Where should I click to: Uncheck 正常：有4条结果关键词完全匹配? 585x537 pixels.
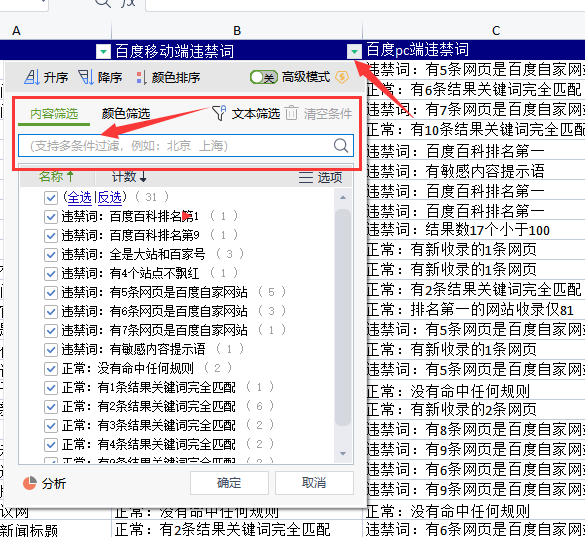pos(51,445)
